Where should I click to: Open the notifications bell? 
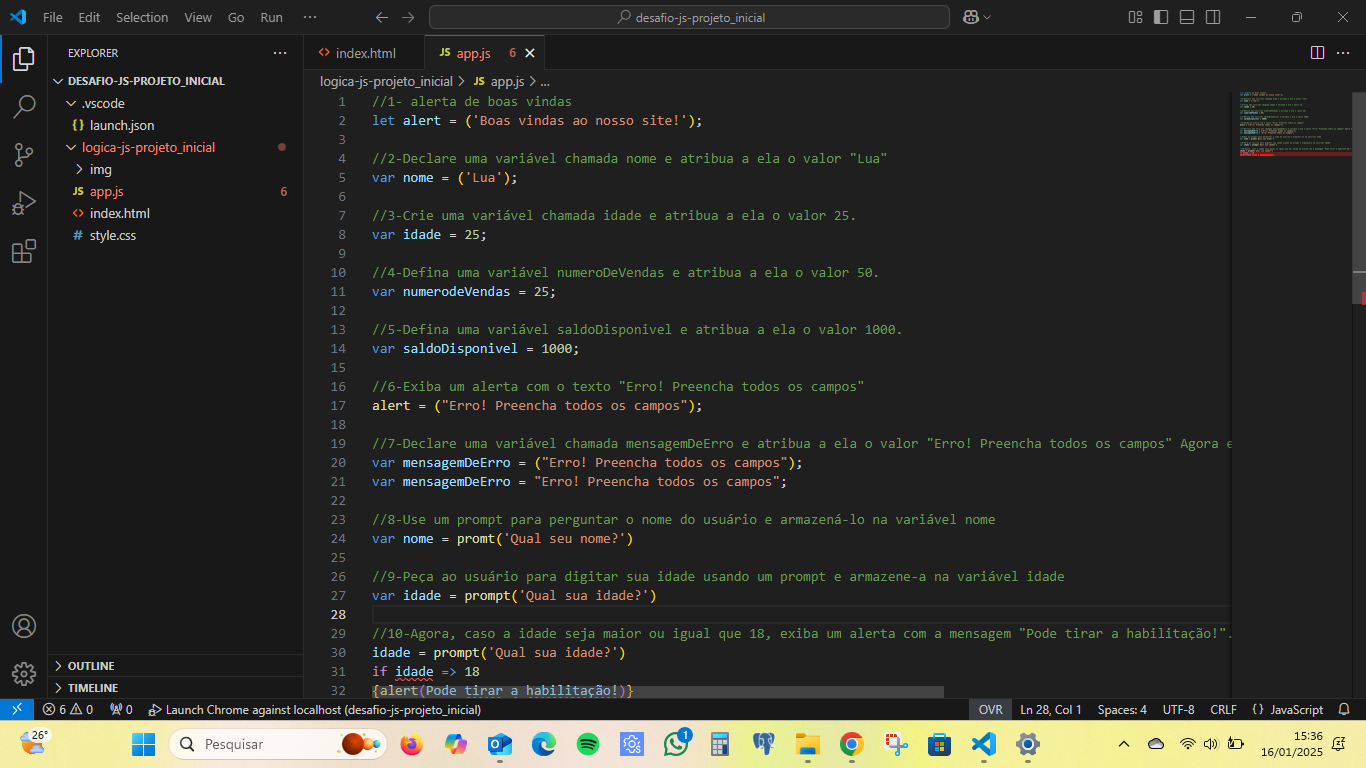(x=1345, y=709)
